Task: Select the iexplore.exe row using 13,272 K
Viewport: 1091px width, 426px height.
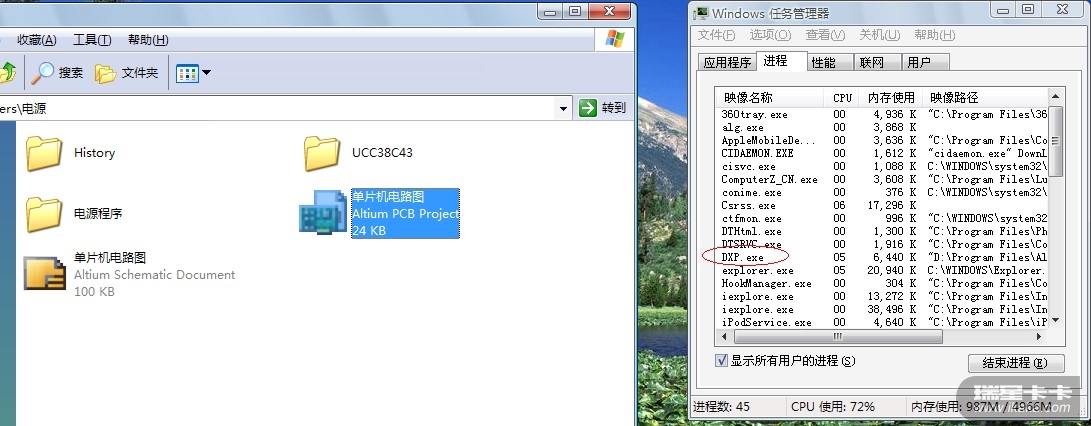Action: (x=882, y=297)
